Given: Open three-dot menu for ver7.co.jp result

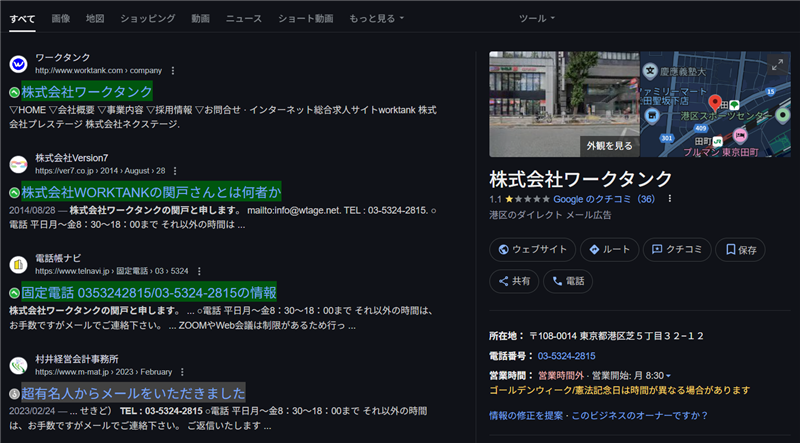Looking at the screenshot, I should coord(175,170).
